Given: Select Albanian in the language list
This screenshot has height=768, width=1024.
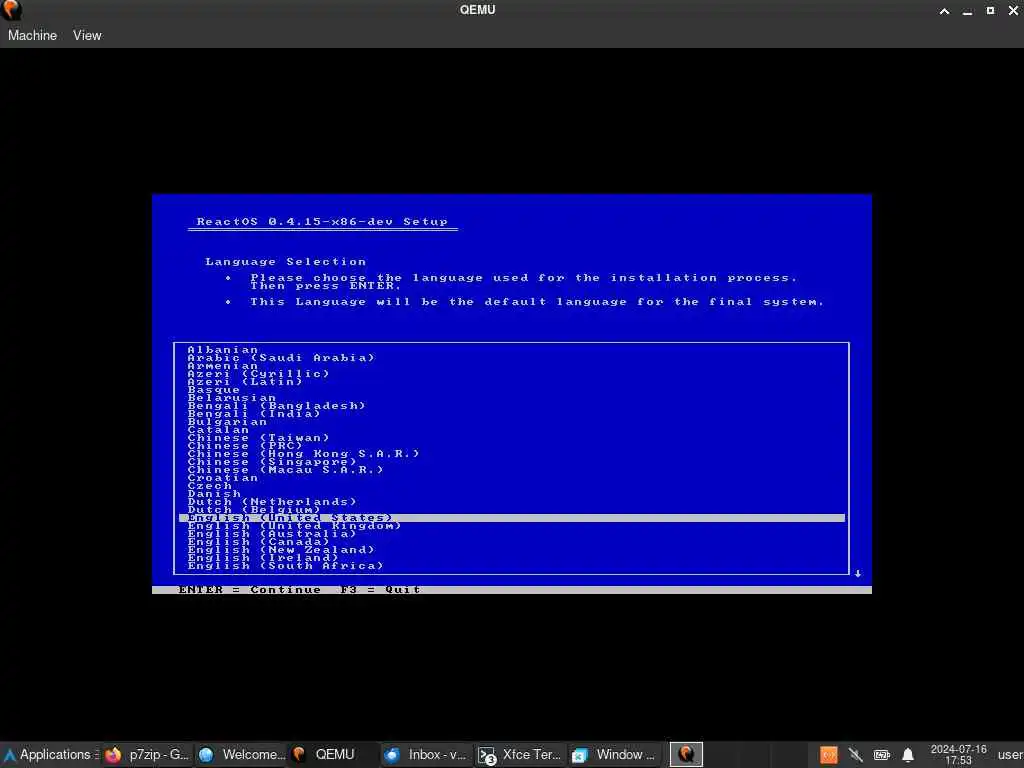Looking at the screenshot, I should pyautogui.click(x=223, y=350).
